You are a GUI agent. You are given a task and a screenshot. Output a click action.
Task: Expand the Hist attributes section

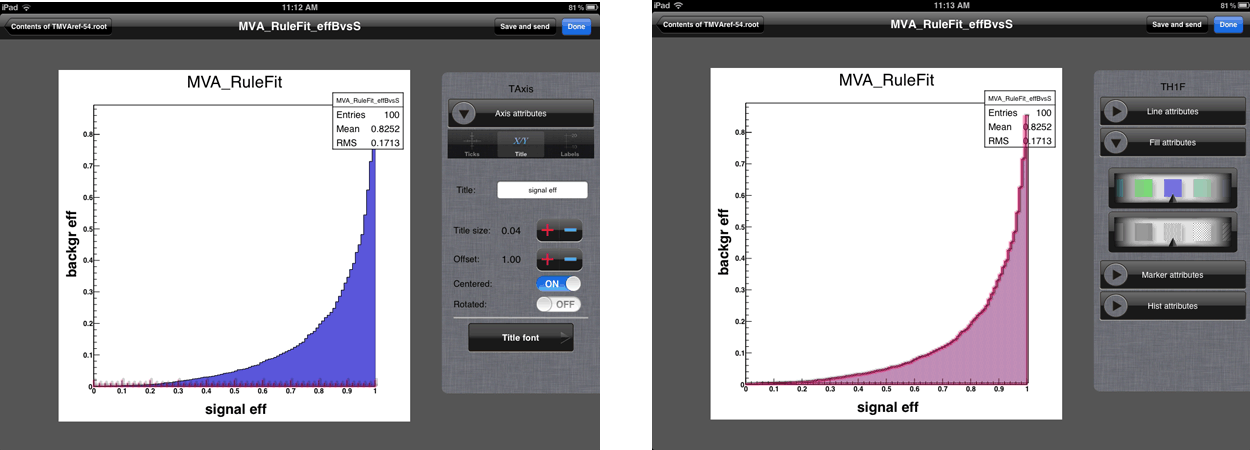1116,306
